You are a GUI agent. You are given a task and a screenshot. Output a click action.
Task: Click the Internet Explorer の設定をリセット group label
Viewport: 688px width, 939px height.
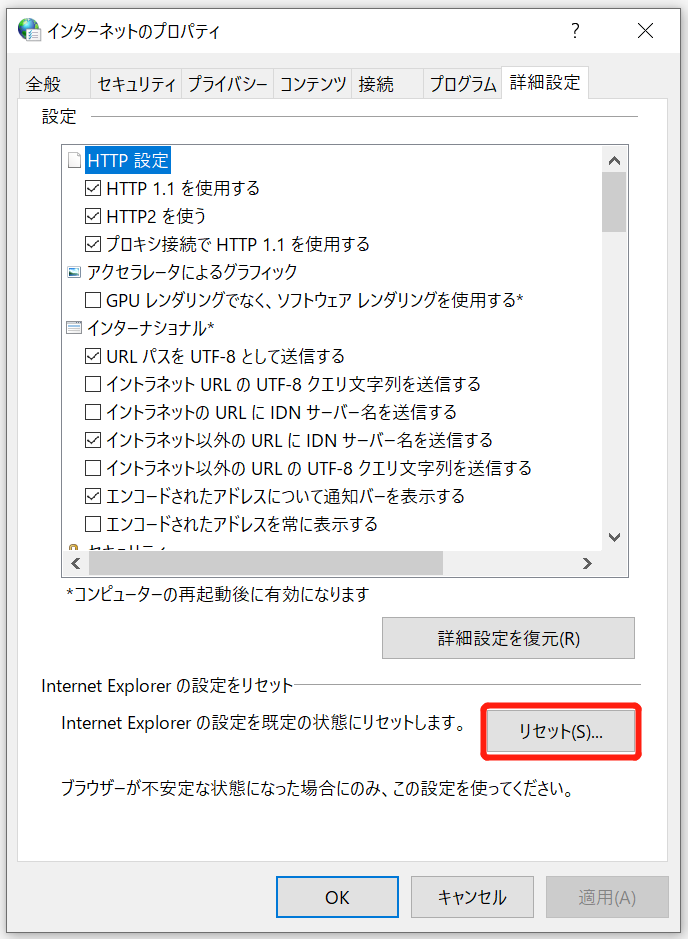coord(167,686)
